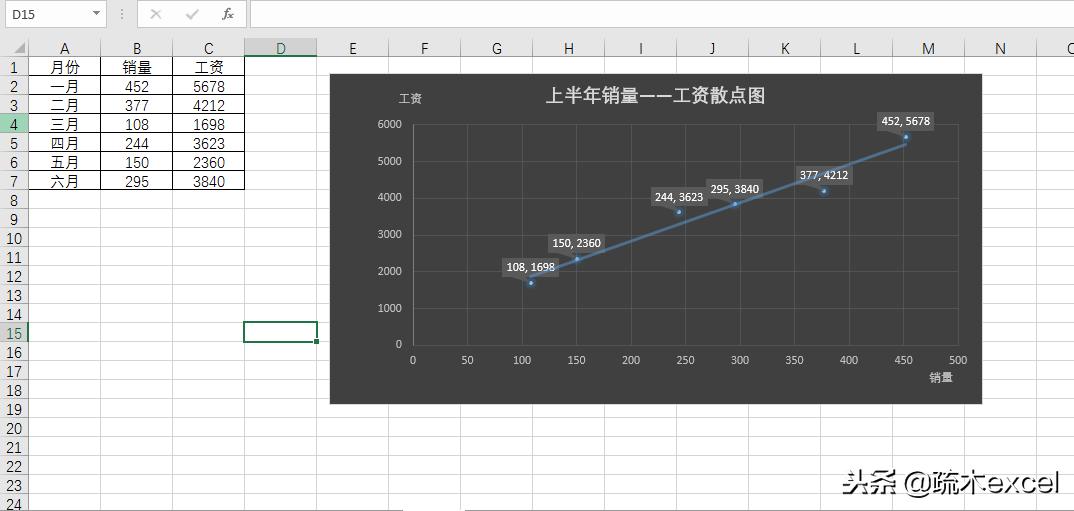
Task: Click the formula bar input area
Action: (662, 14)
